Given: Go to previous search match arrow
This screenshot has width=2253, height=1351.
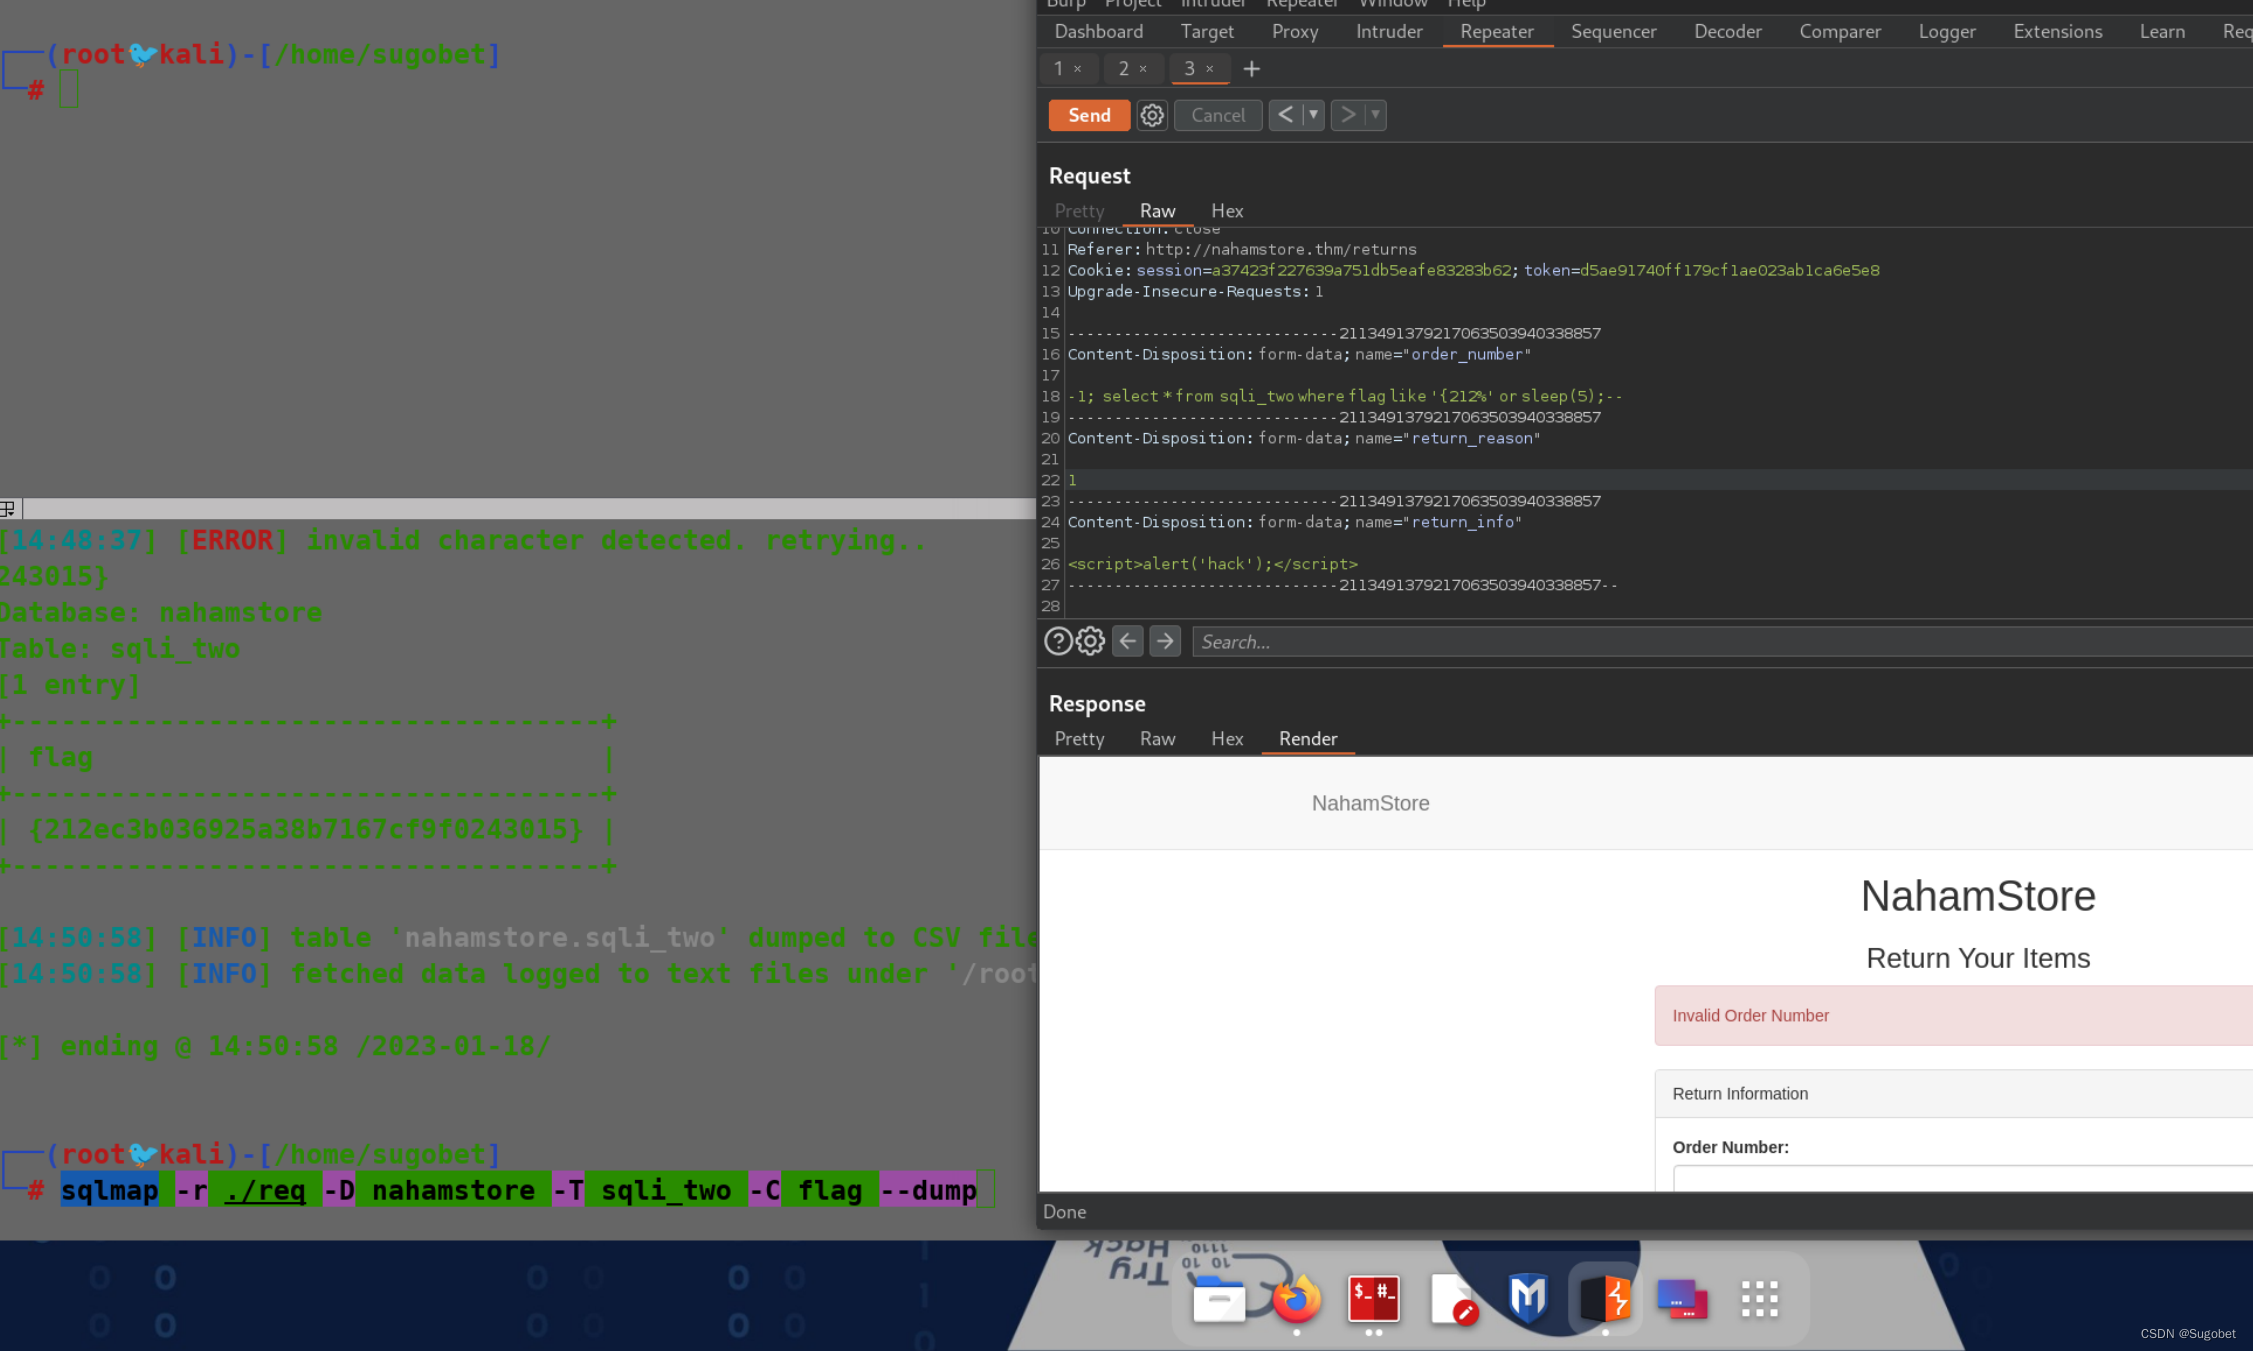Looking at the screenshot, I should [x=1128, y=641].
